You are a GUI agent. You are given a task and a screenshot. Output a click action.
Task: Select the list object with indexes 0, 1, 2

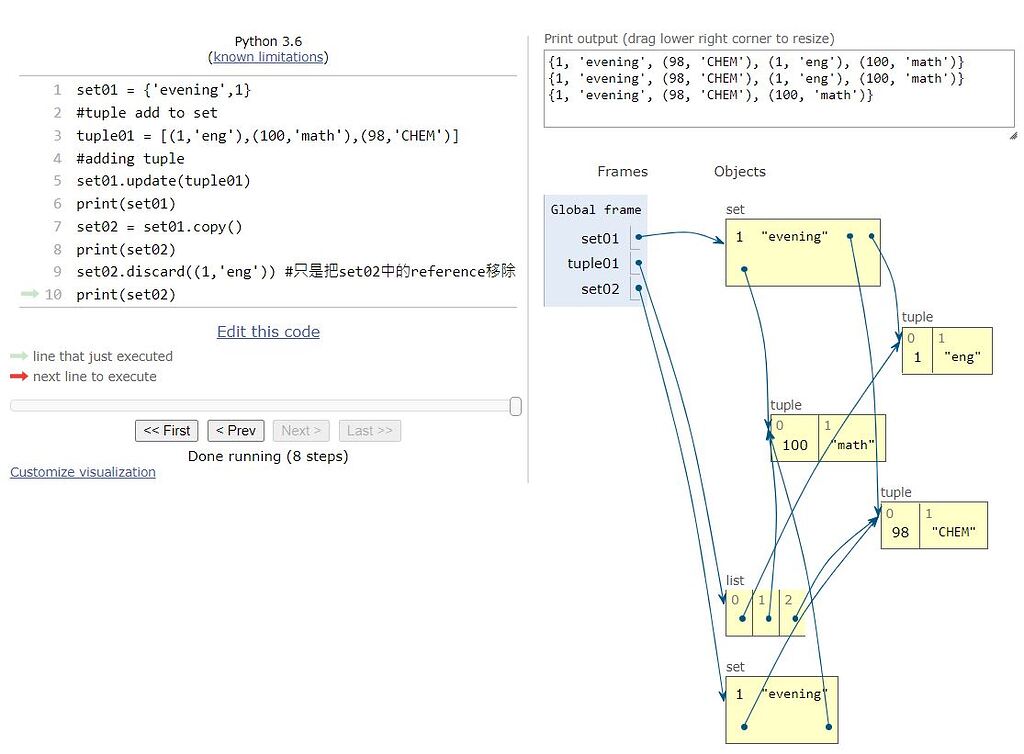[766, 610]
